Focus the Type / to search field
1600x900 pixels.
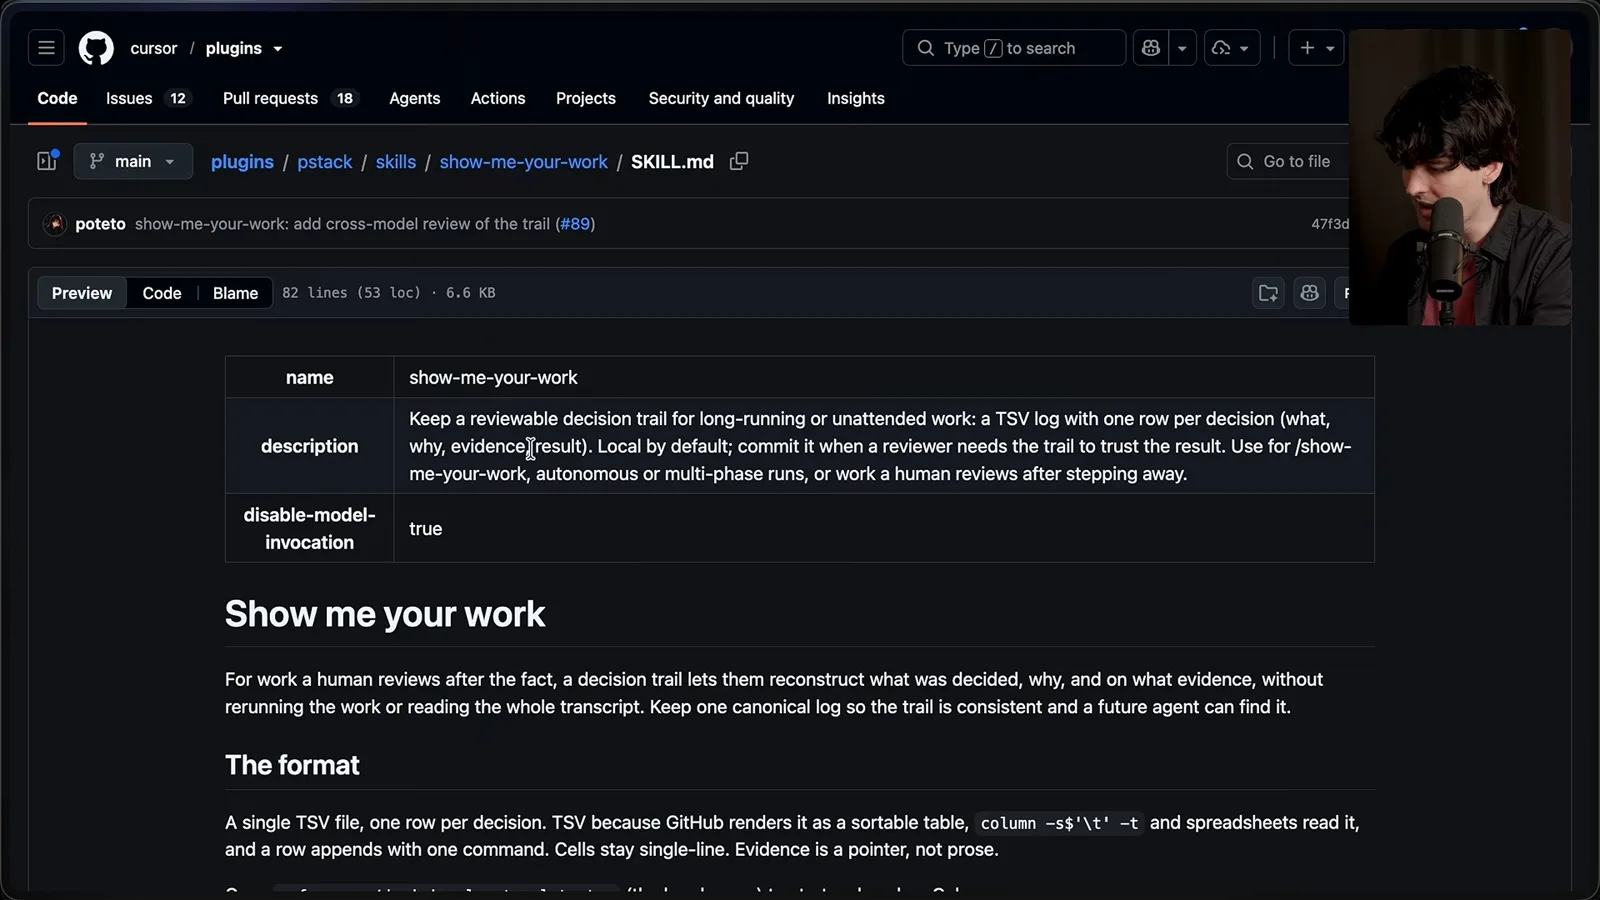point(1013,48)
